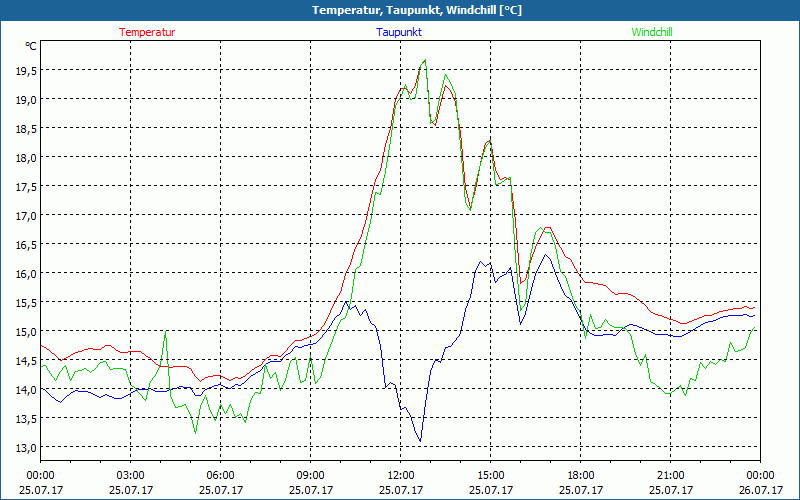Select the green 'Windchill' legend label
This screenshot has height=500, width=800.
tap(652, 32)
